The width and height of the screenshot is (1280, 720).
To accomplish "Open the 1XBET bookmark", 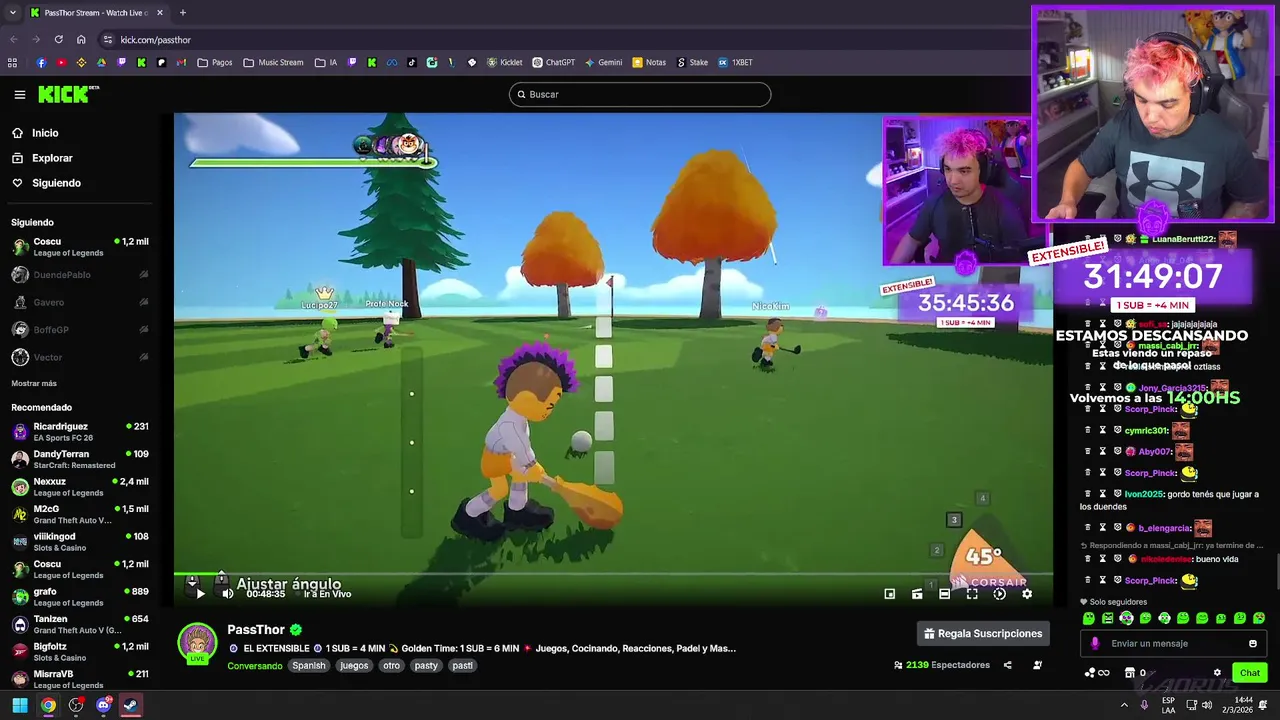I will tap(735, 62).
